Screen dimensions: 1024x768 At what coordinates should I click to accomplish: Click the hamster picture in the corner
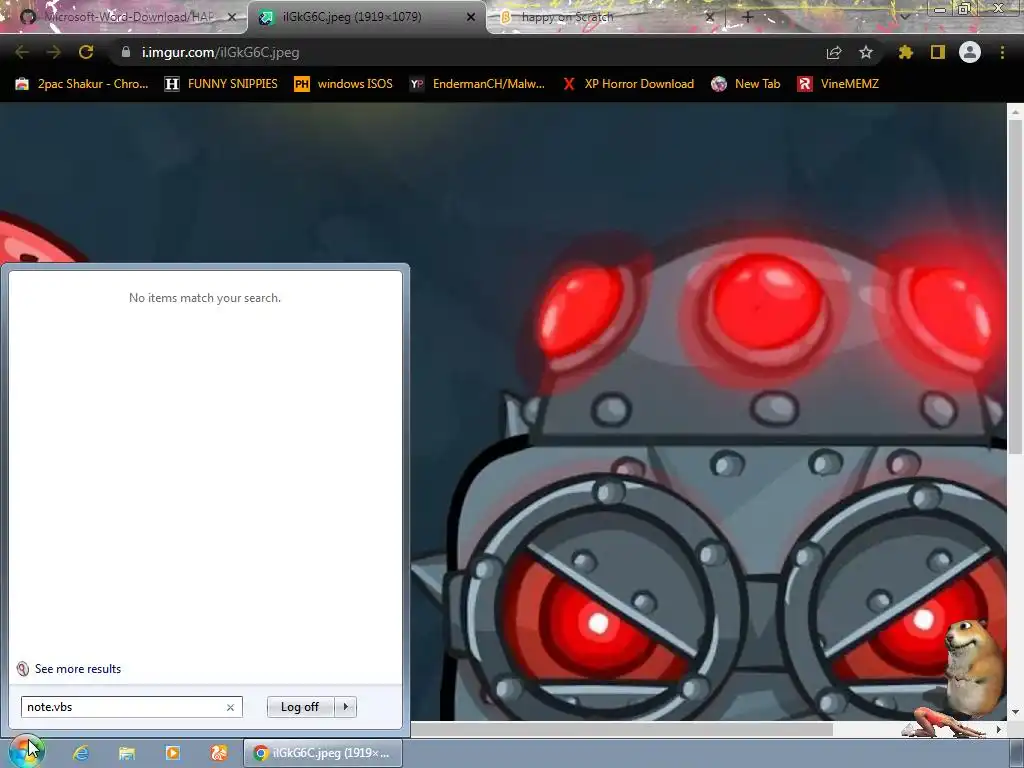coord(974,667)
